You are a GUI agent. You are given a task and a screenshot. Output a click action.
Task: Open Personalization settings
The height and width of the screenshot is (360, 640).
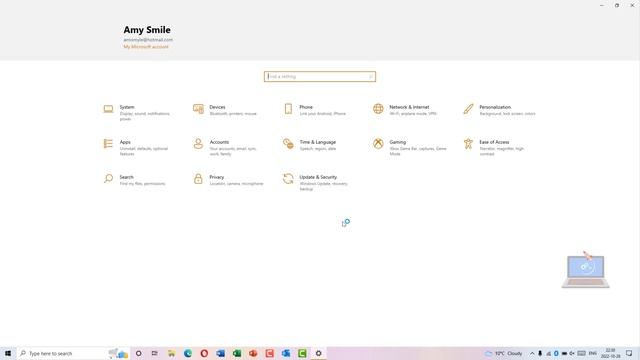pos(499,110)
